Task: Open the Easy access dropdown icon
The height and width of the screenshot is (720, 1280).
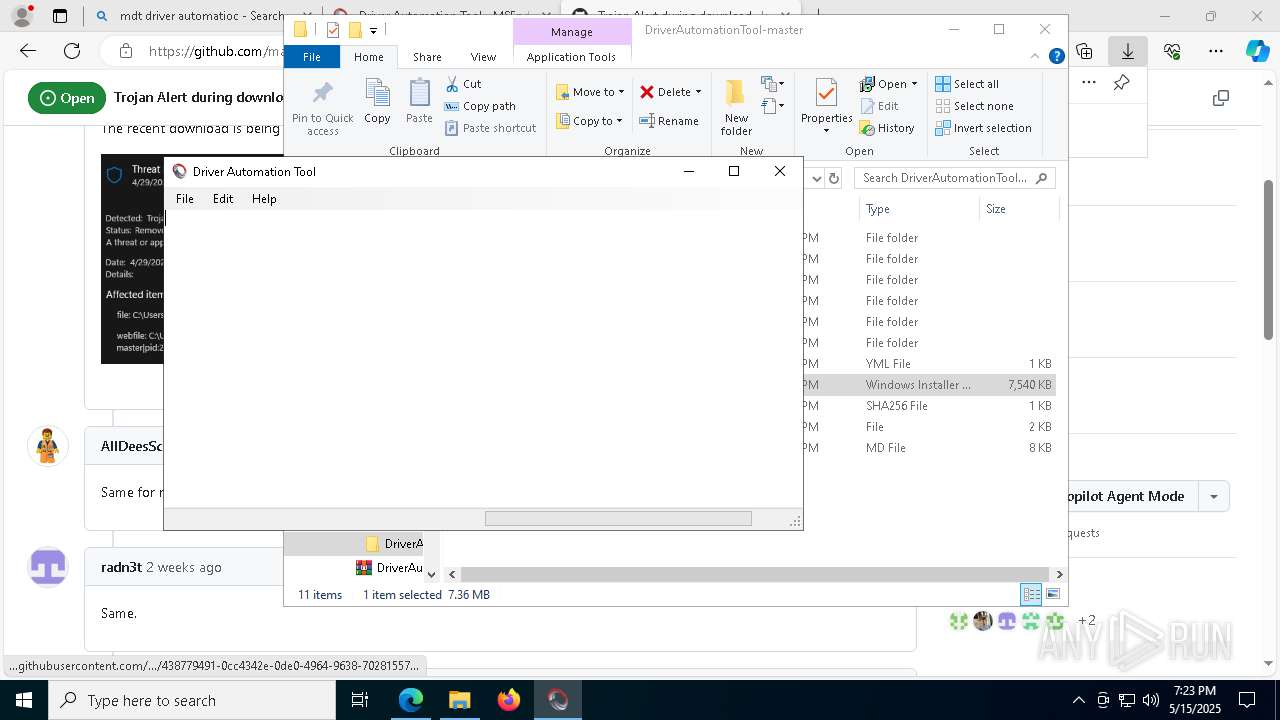Action: coord(773,105)
